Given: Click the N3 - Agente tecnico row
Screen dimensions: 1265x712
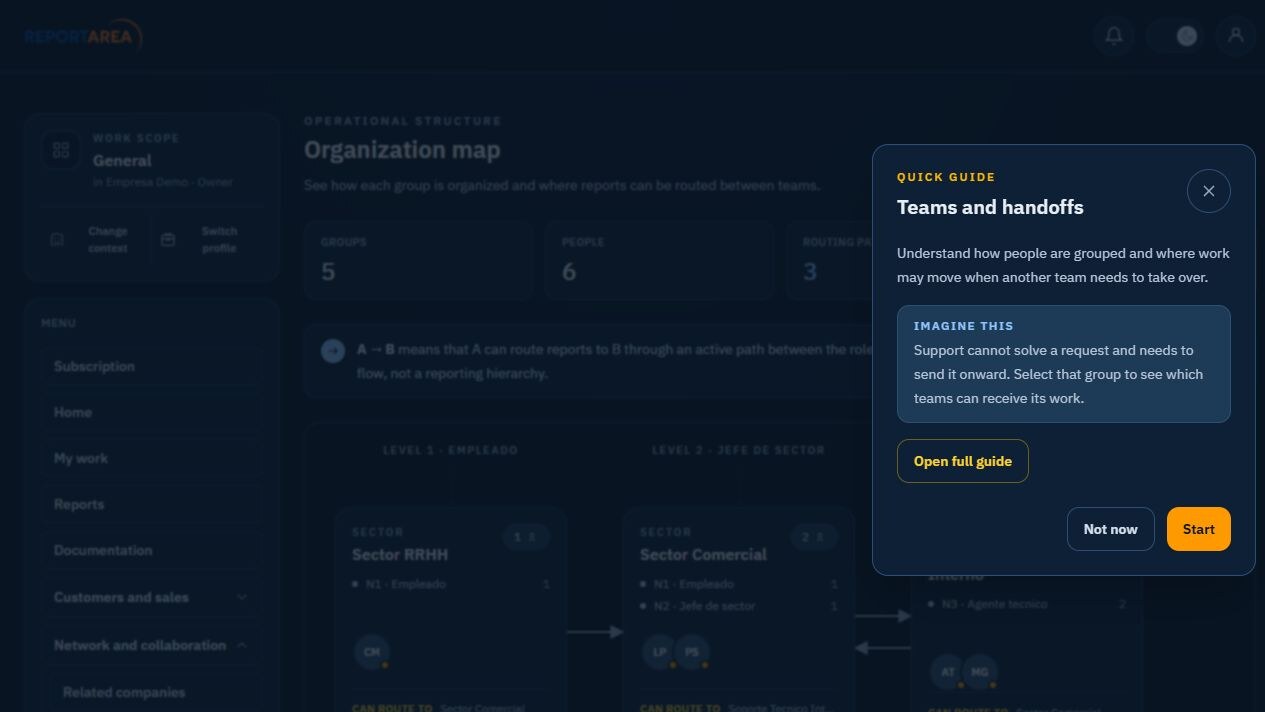Looking at the screenshot, I should [1027, 604].
